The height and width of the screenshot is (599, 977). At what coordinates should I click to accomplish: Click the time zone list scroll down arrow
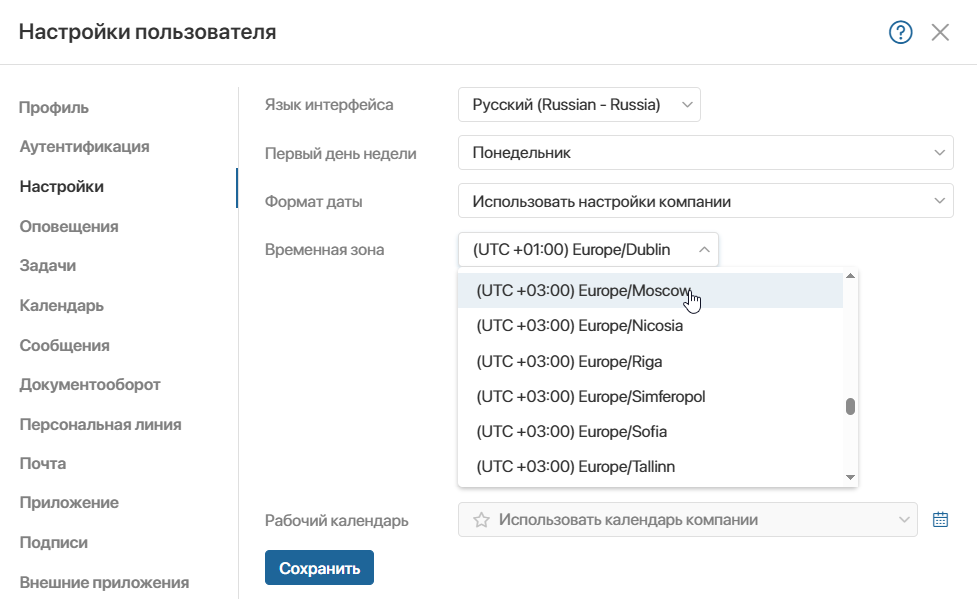(851, 477)
